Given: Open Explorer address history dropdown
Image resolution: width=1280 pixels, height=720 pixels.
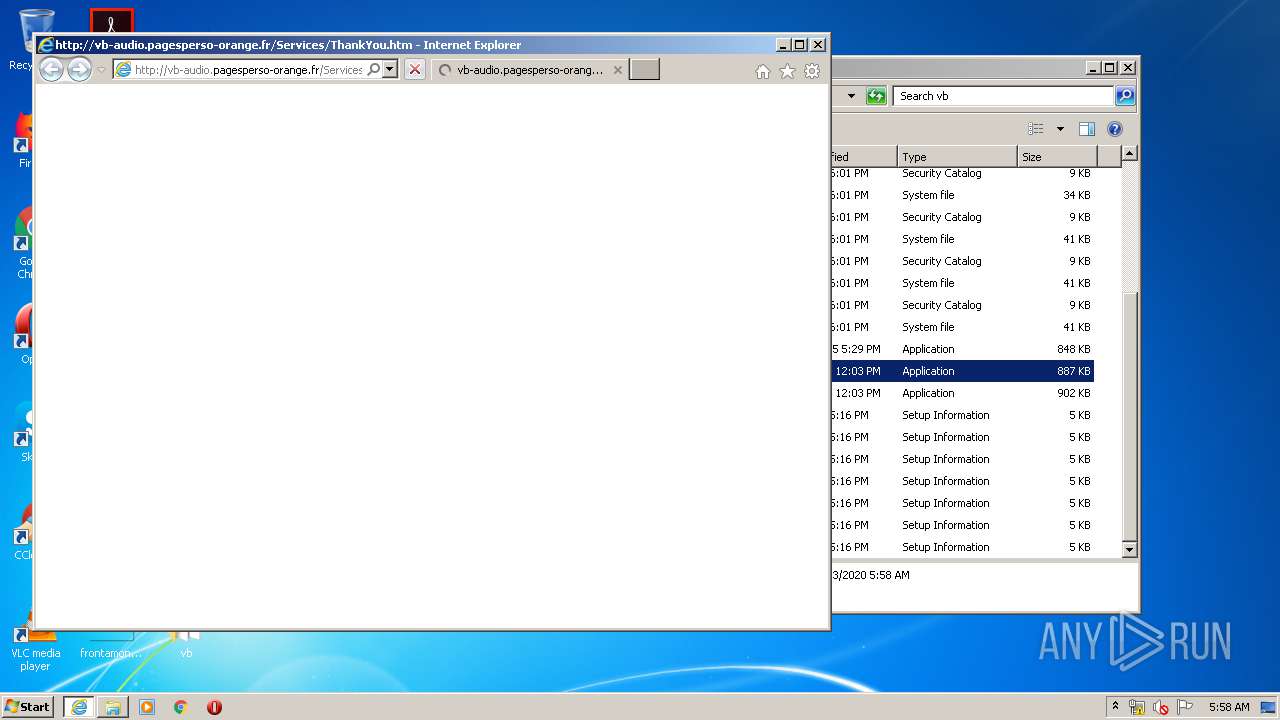Looking at the screenshot, I should (x=851, y=96).
